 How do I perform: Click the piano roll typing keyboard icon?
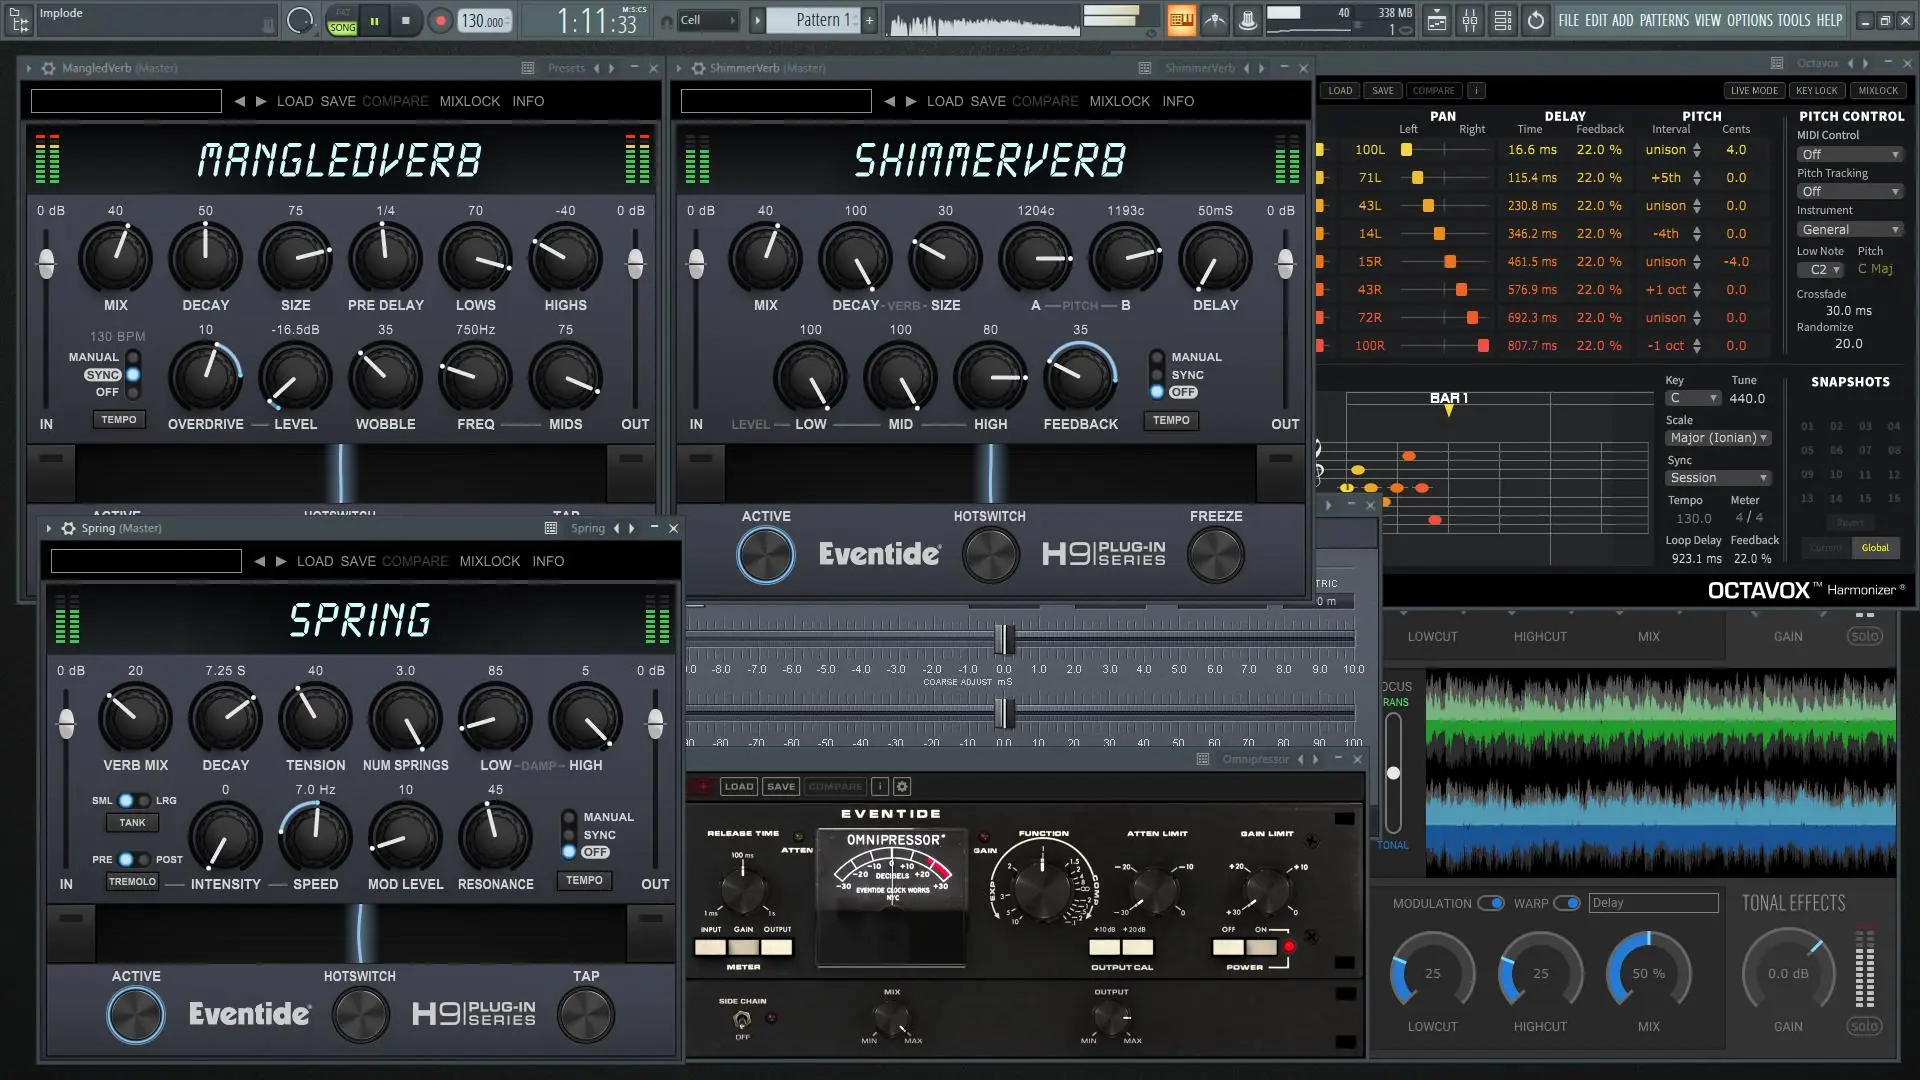point(1181,20)
